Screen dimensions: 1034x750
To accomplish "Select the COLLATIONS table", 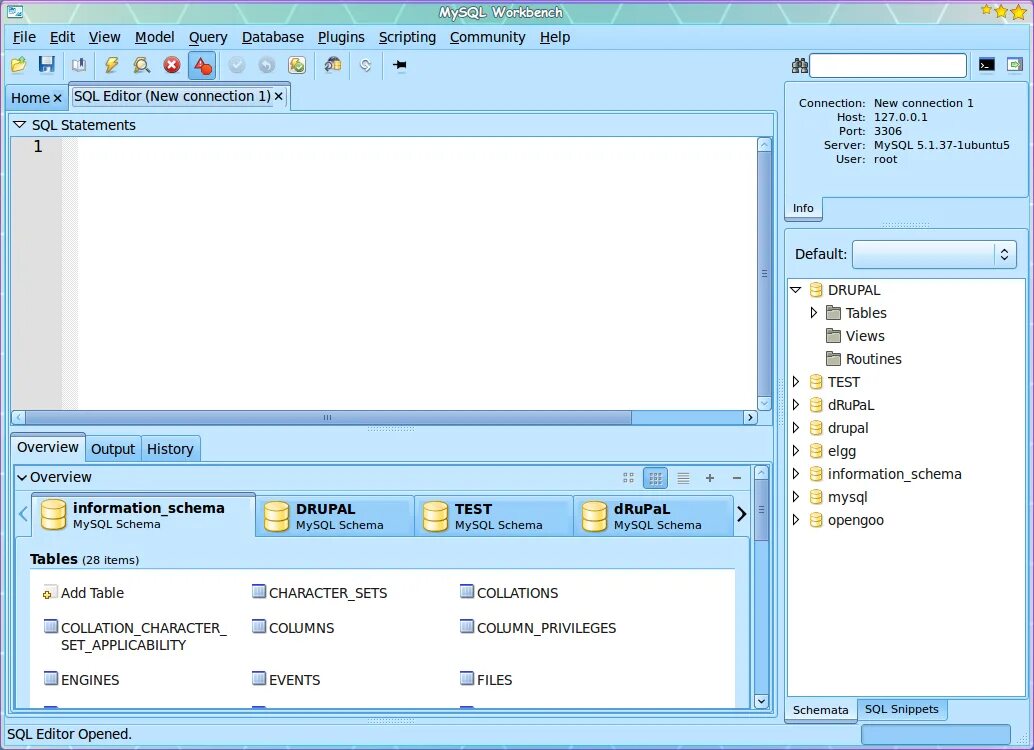I will (509, 593).
